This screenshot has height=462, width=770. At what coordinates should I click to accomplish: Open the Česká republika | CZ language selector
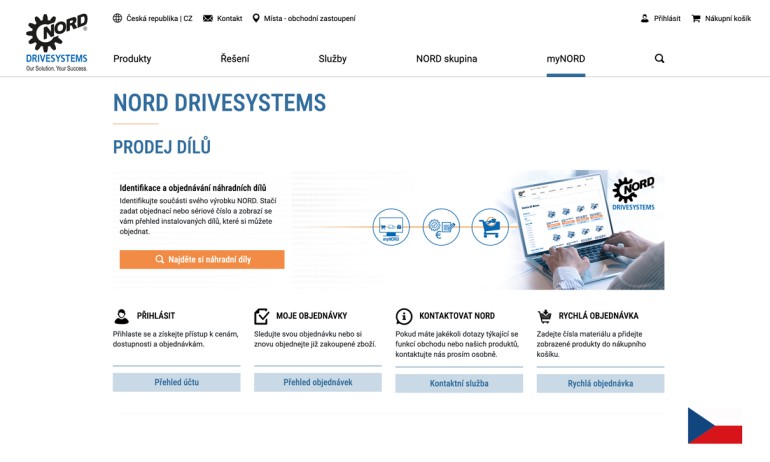tap(152, 18)
